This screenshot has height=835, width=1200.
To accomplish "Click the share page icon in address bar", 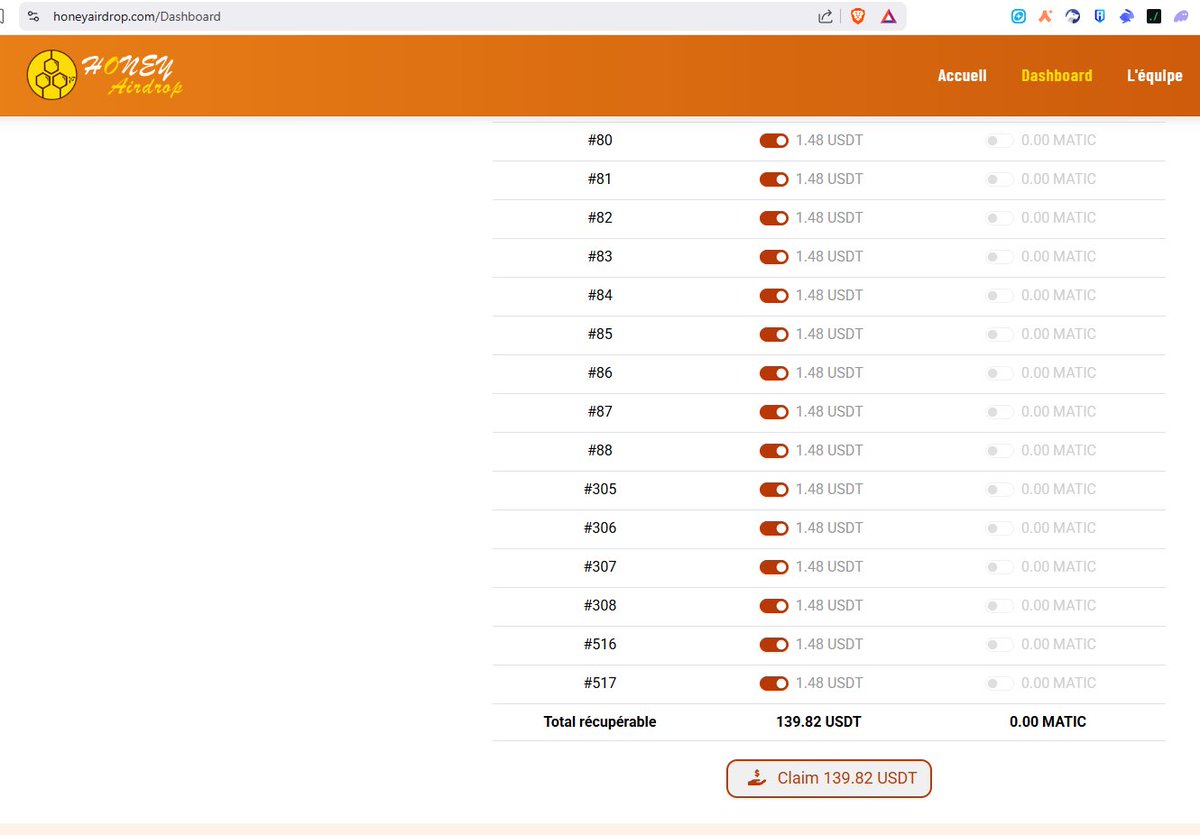I will [x=826, y=16].
